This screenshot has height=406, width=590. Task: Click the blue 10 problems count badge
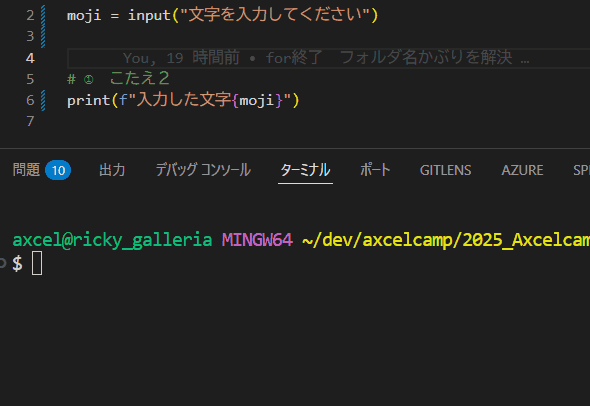click(58, 170)
